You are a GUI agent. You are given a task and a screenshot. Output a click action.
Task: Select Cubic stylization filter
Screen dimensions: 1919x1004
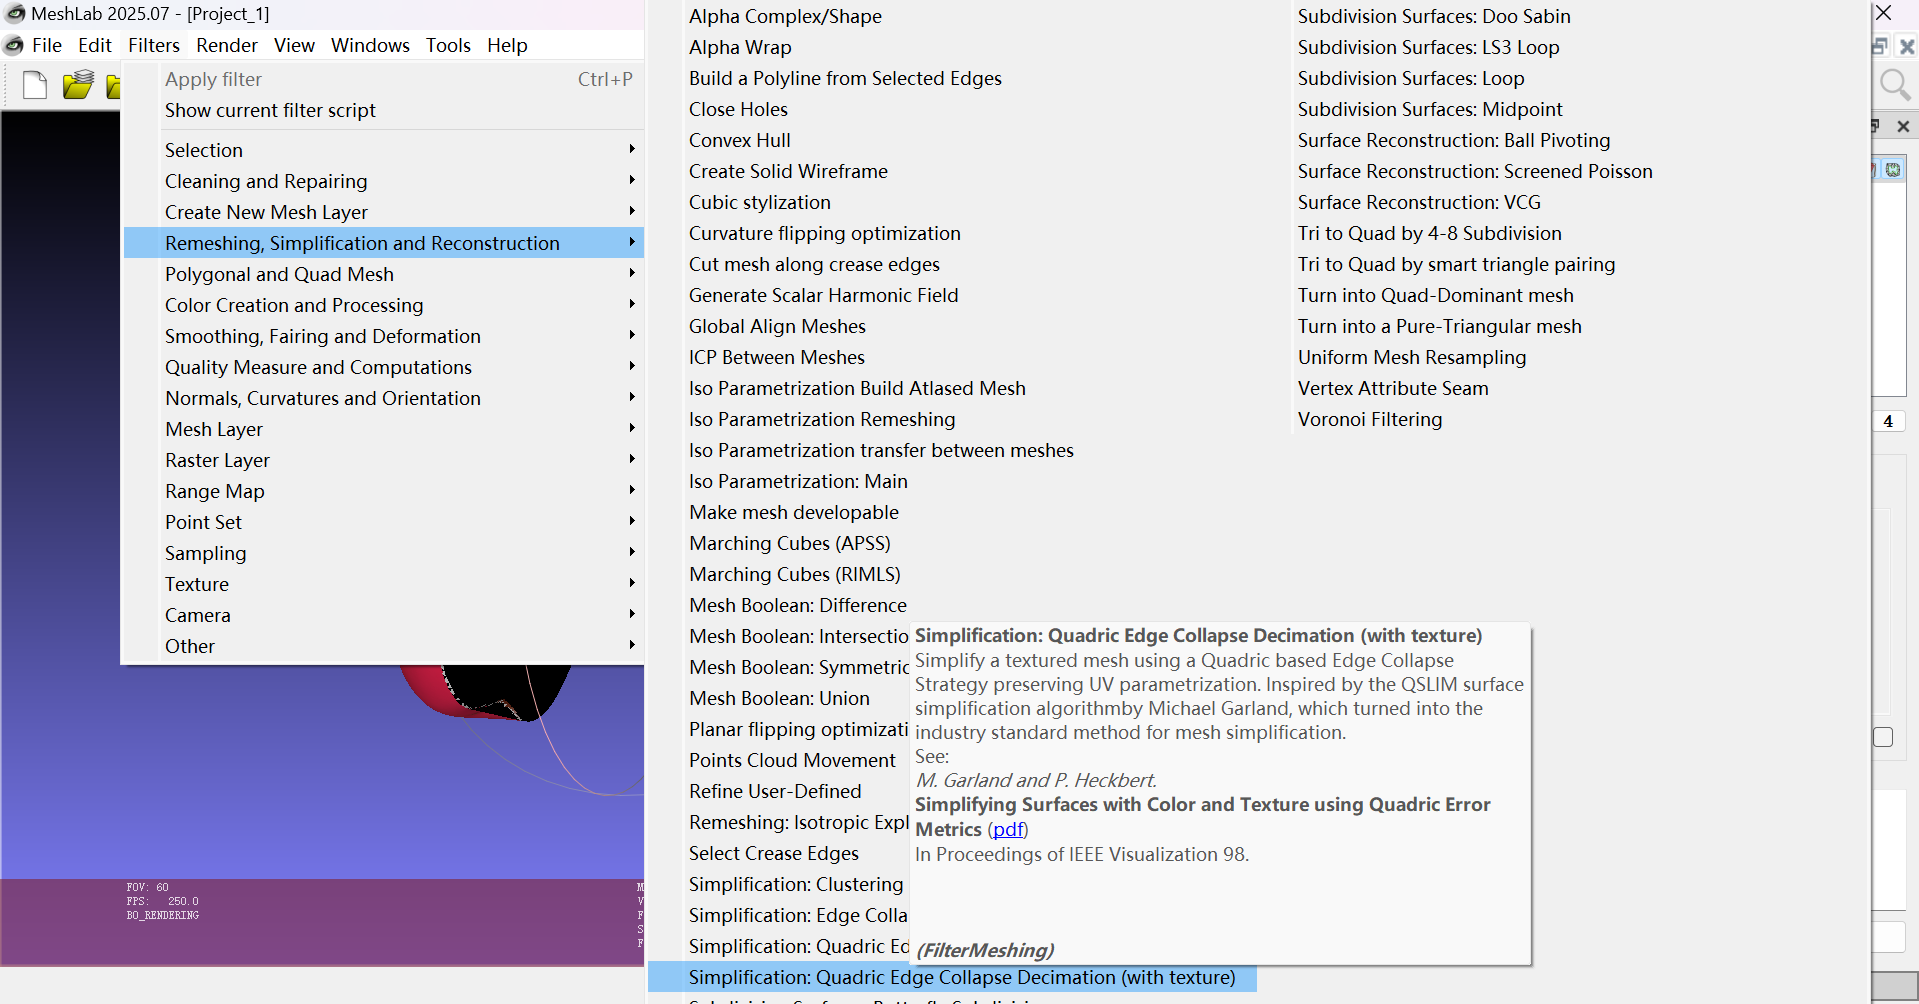pyautogui.click(x=759, y=202)
